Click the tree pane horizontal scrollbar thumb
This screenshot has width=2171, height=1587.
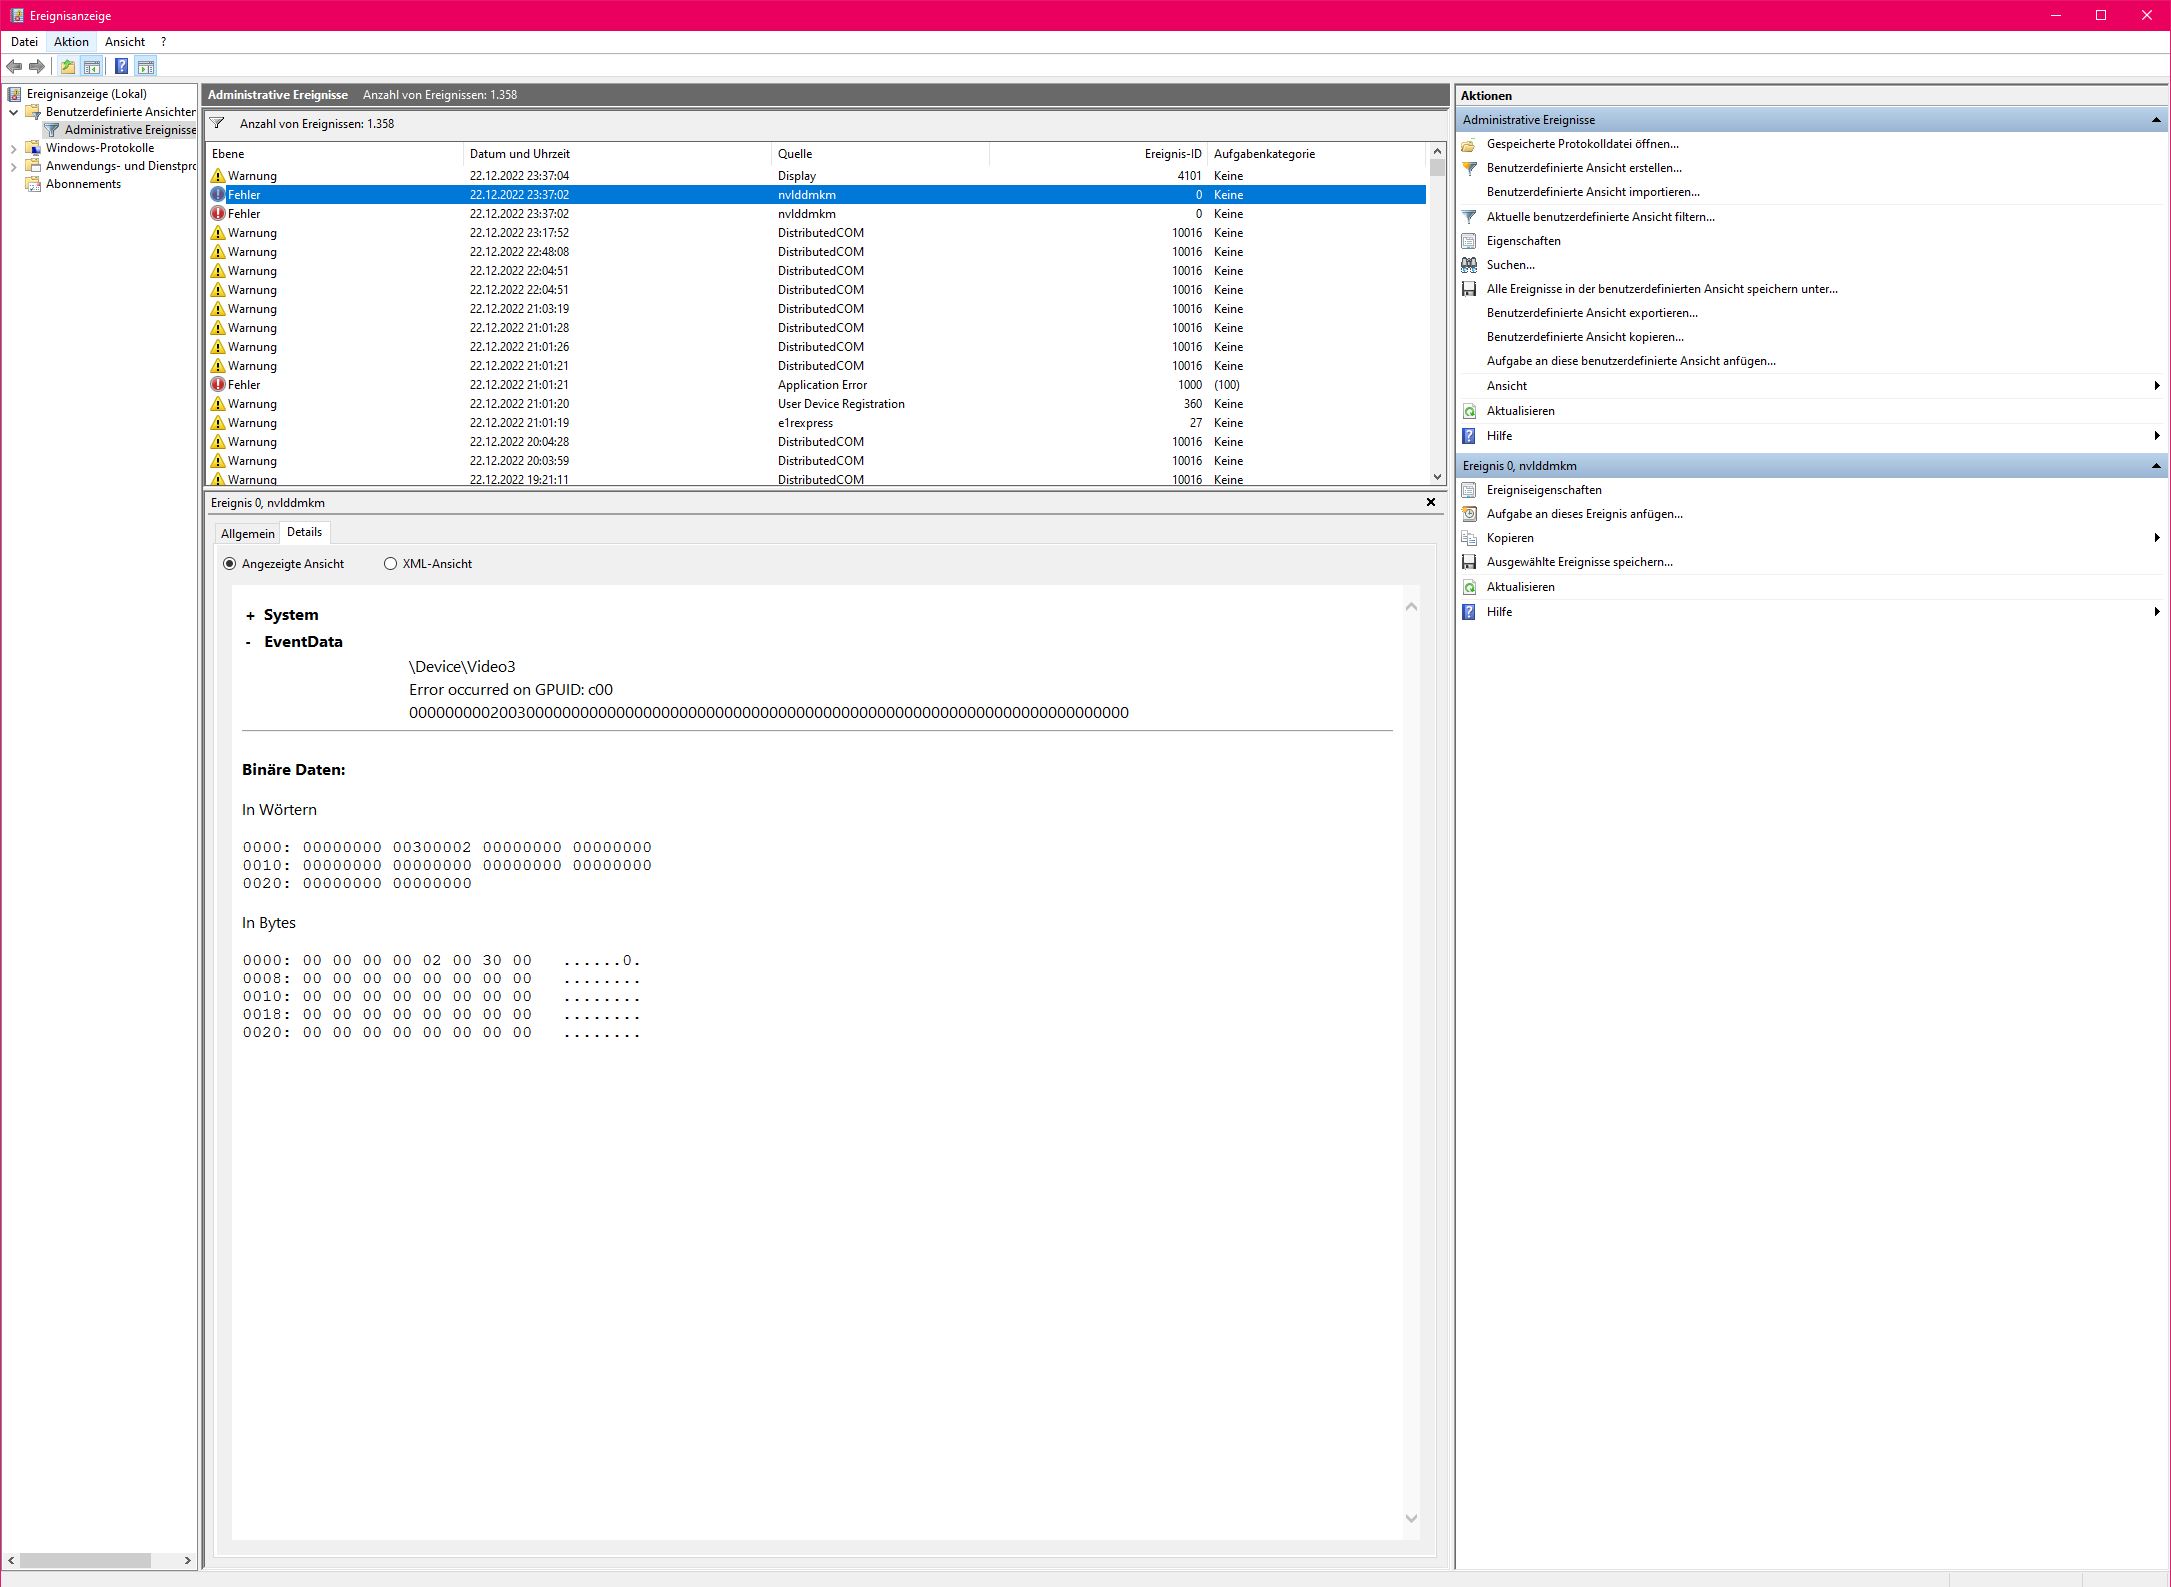pos(85,1560)
